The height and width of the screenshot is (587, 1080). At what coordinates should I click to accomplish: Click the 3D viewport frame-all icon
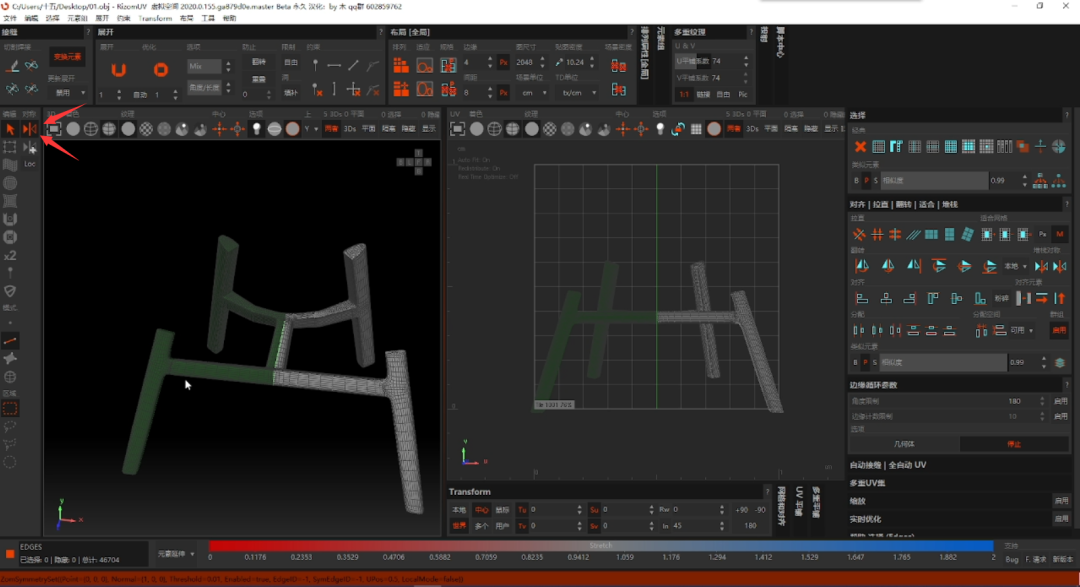point(54,129)
